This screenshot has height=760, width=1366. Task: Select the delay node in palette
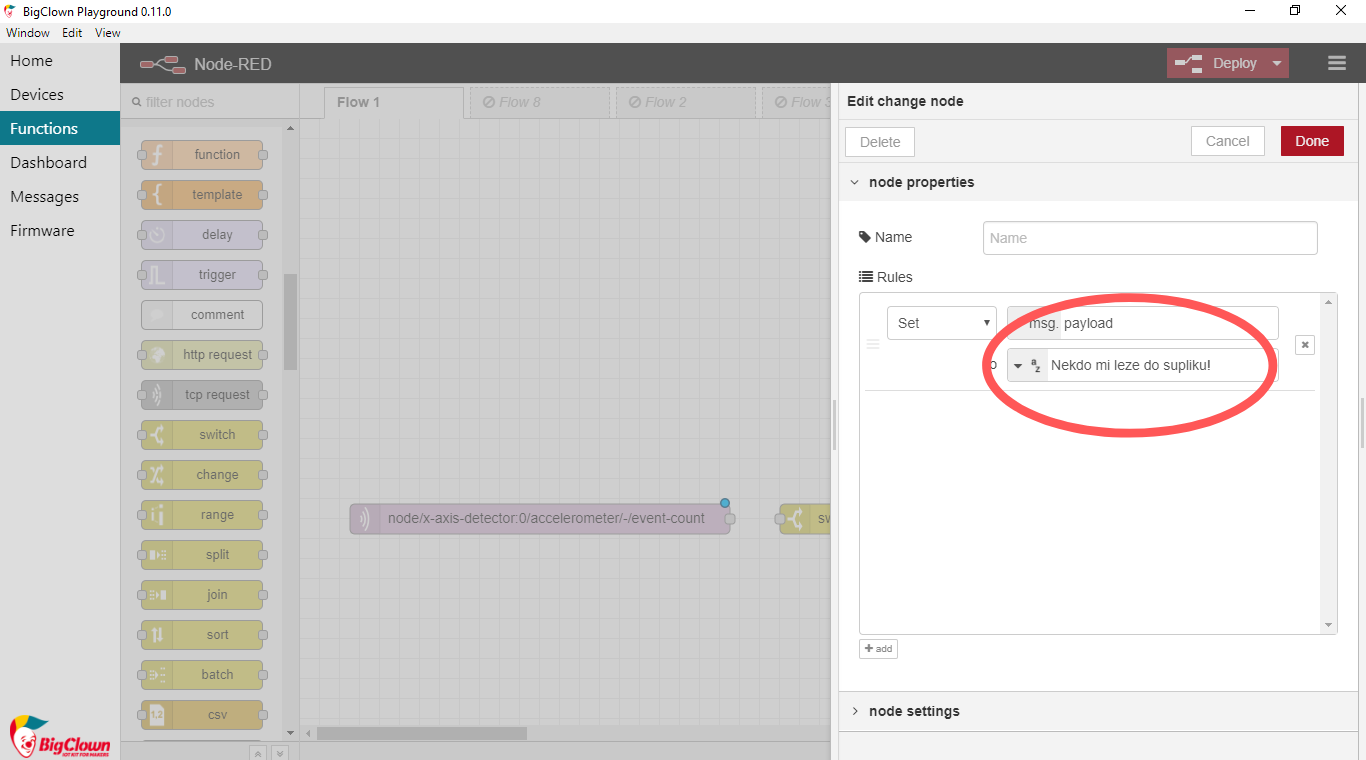pyautogui.click(x=202, y=235)
